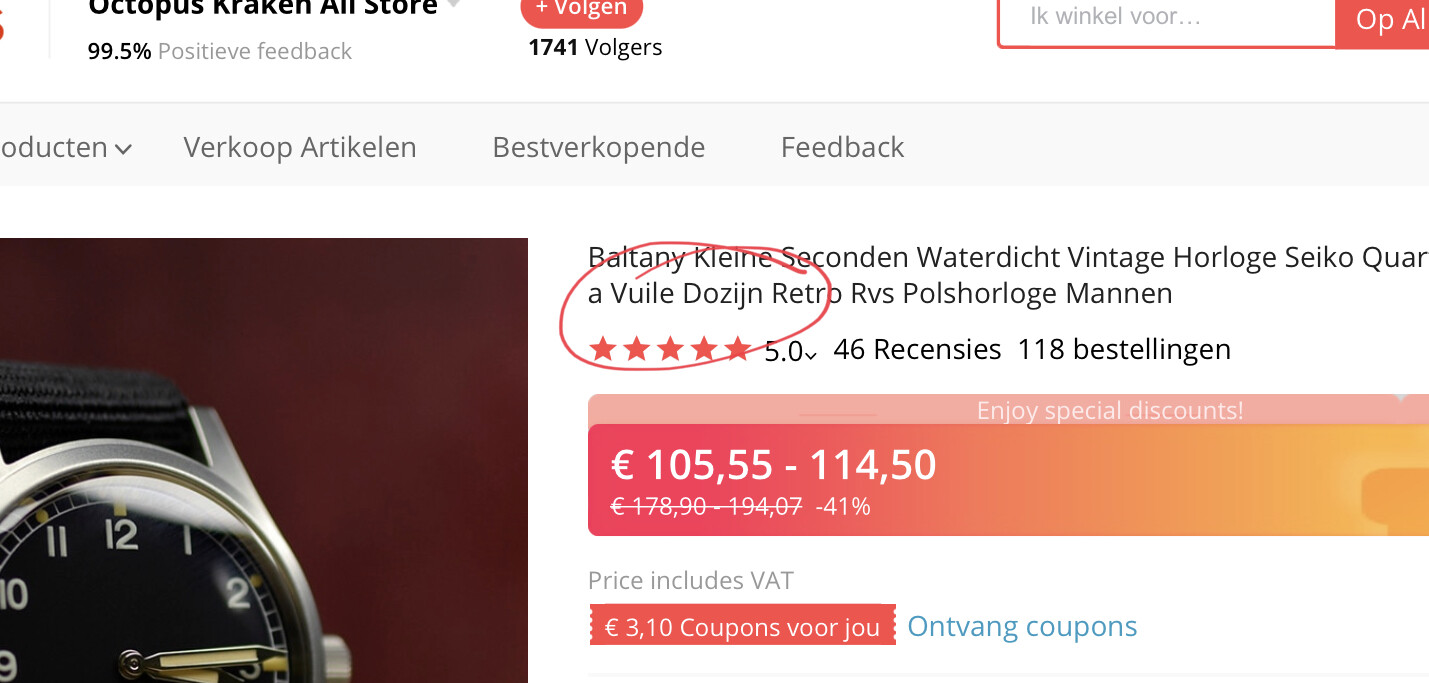Click the red 'Op Al' search button
Viewport: 1429px width, 683px height.
[x=1383, y=18]
